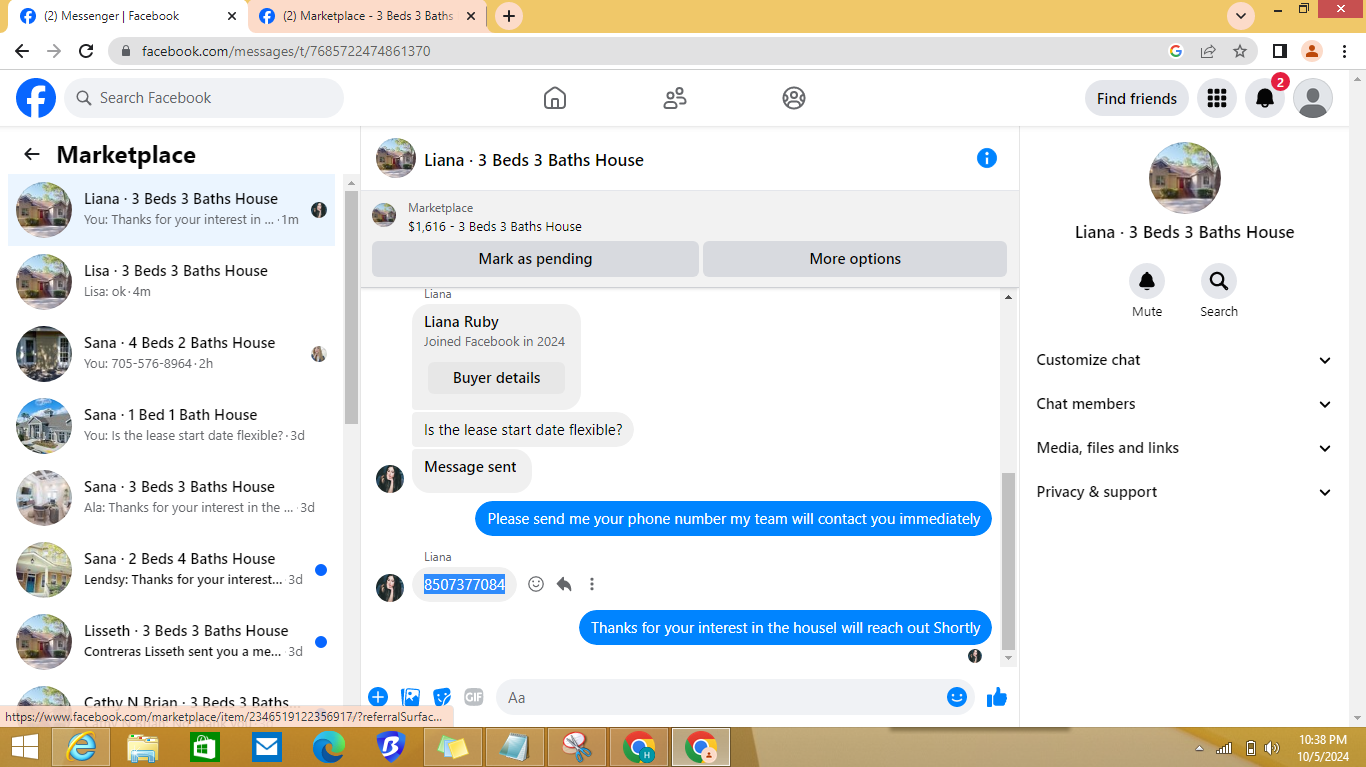Open the account profile avatar menu

point(1313,98)
